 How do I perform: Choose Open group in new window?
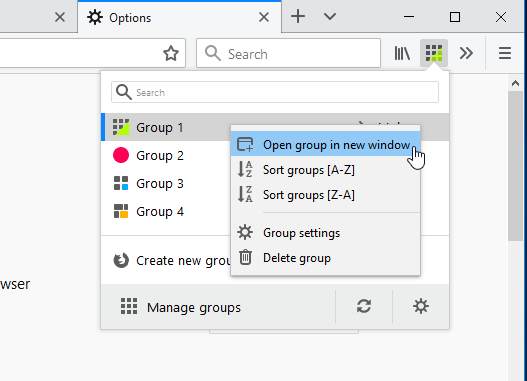(x=325, y=145)
